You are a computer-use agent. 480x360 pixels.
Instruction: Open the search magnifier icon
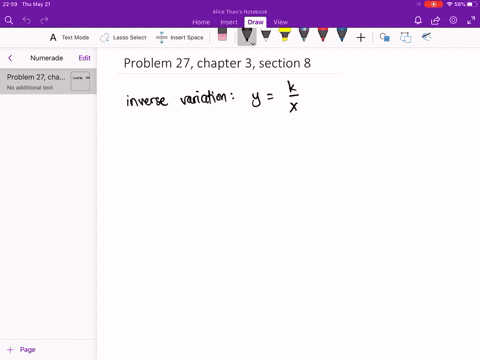coord(9,20)
